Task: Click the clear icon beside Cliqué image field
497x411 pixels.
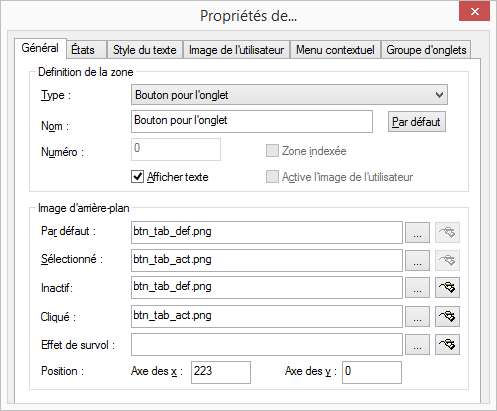Action: tap(447, 316)
